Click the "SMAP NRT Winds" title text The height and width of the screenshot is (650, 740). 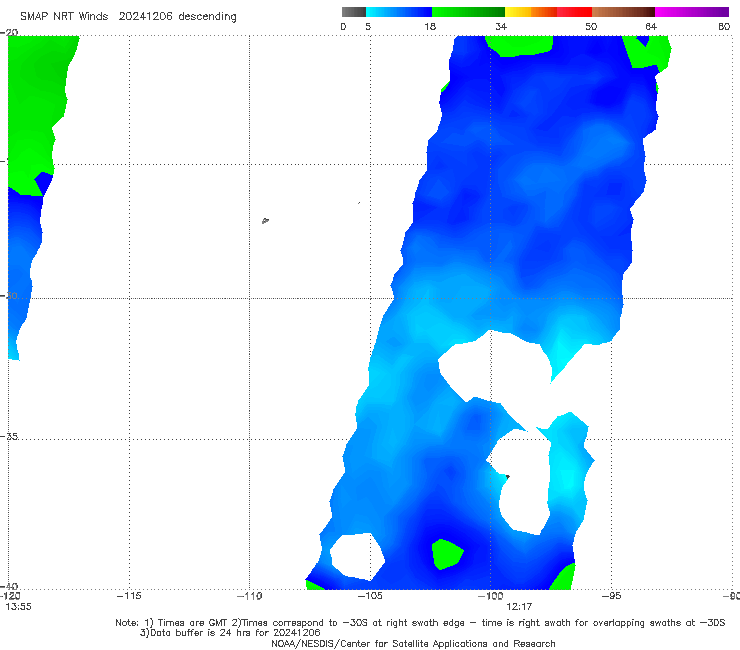(64, 17)
